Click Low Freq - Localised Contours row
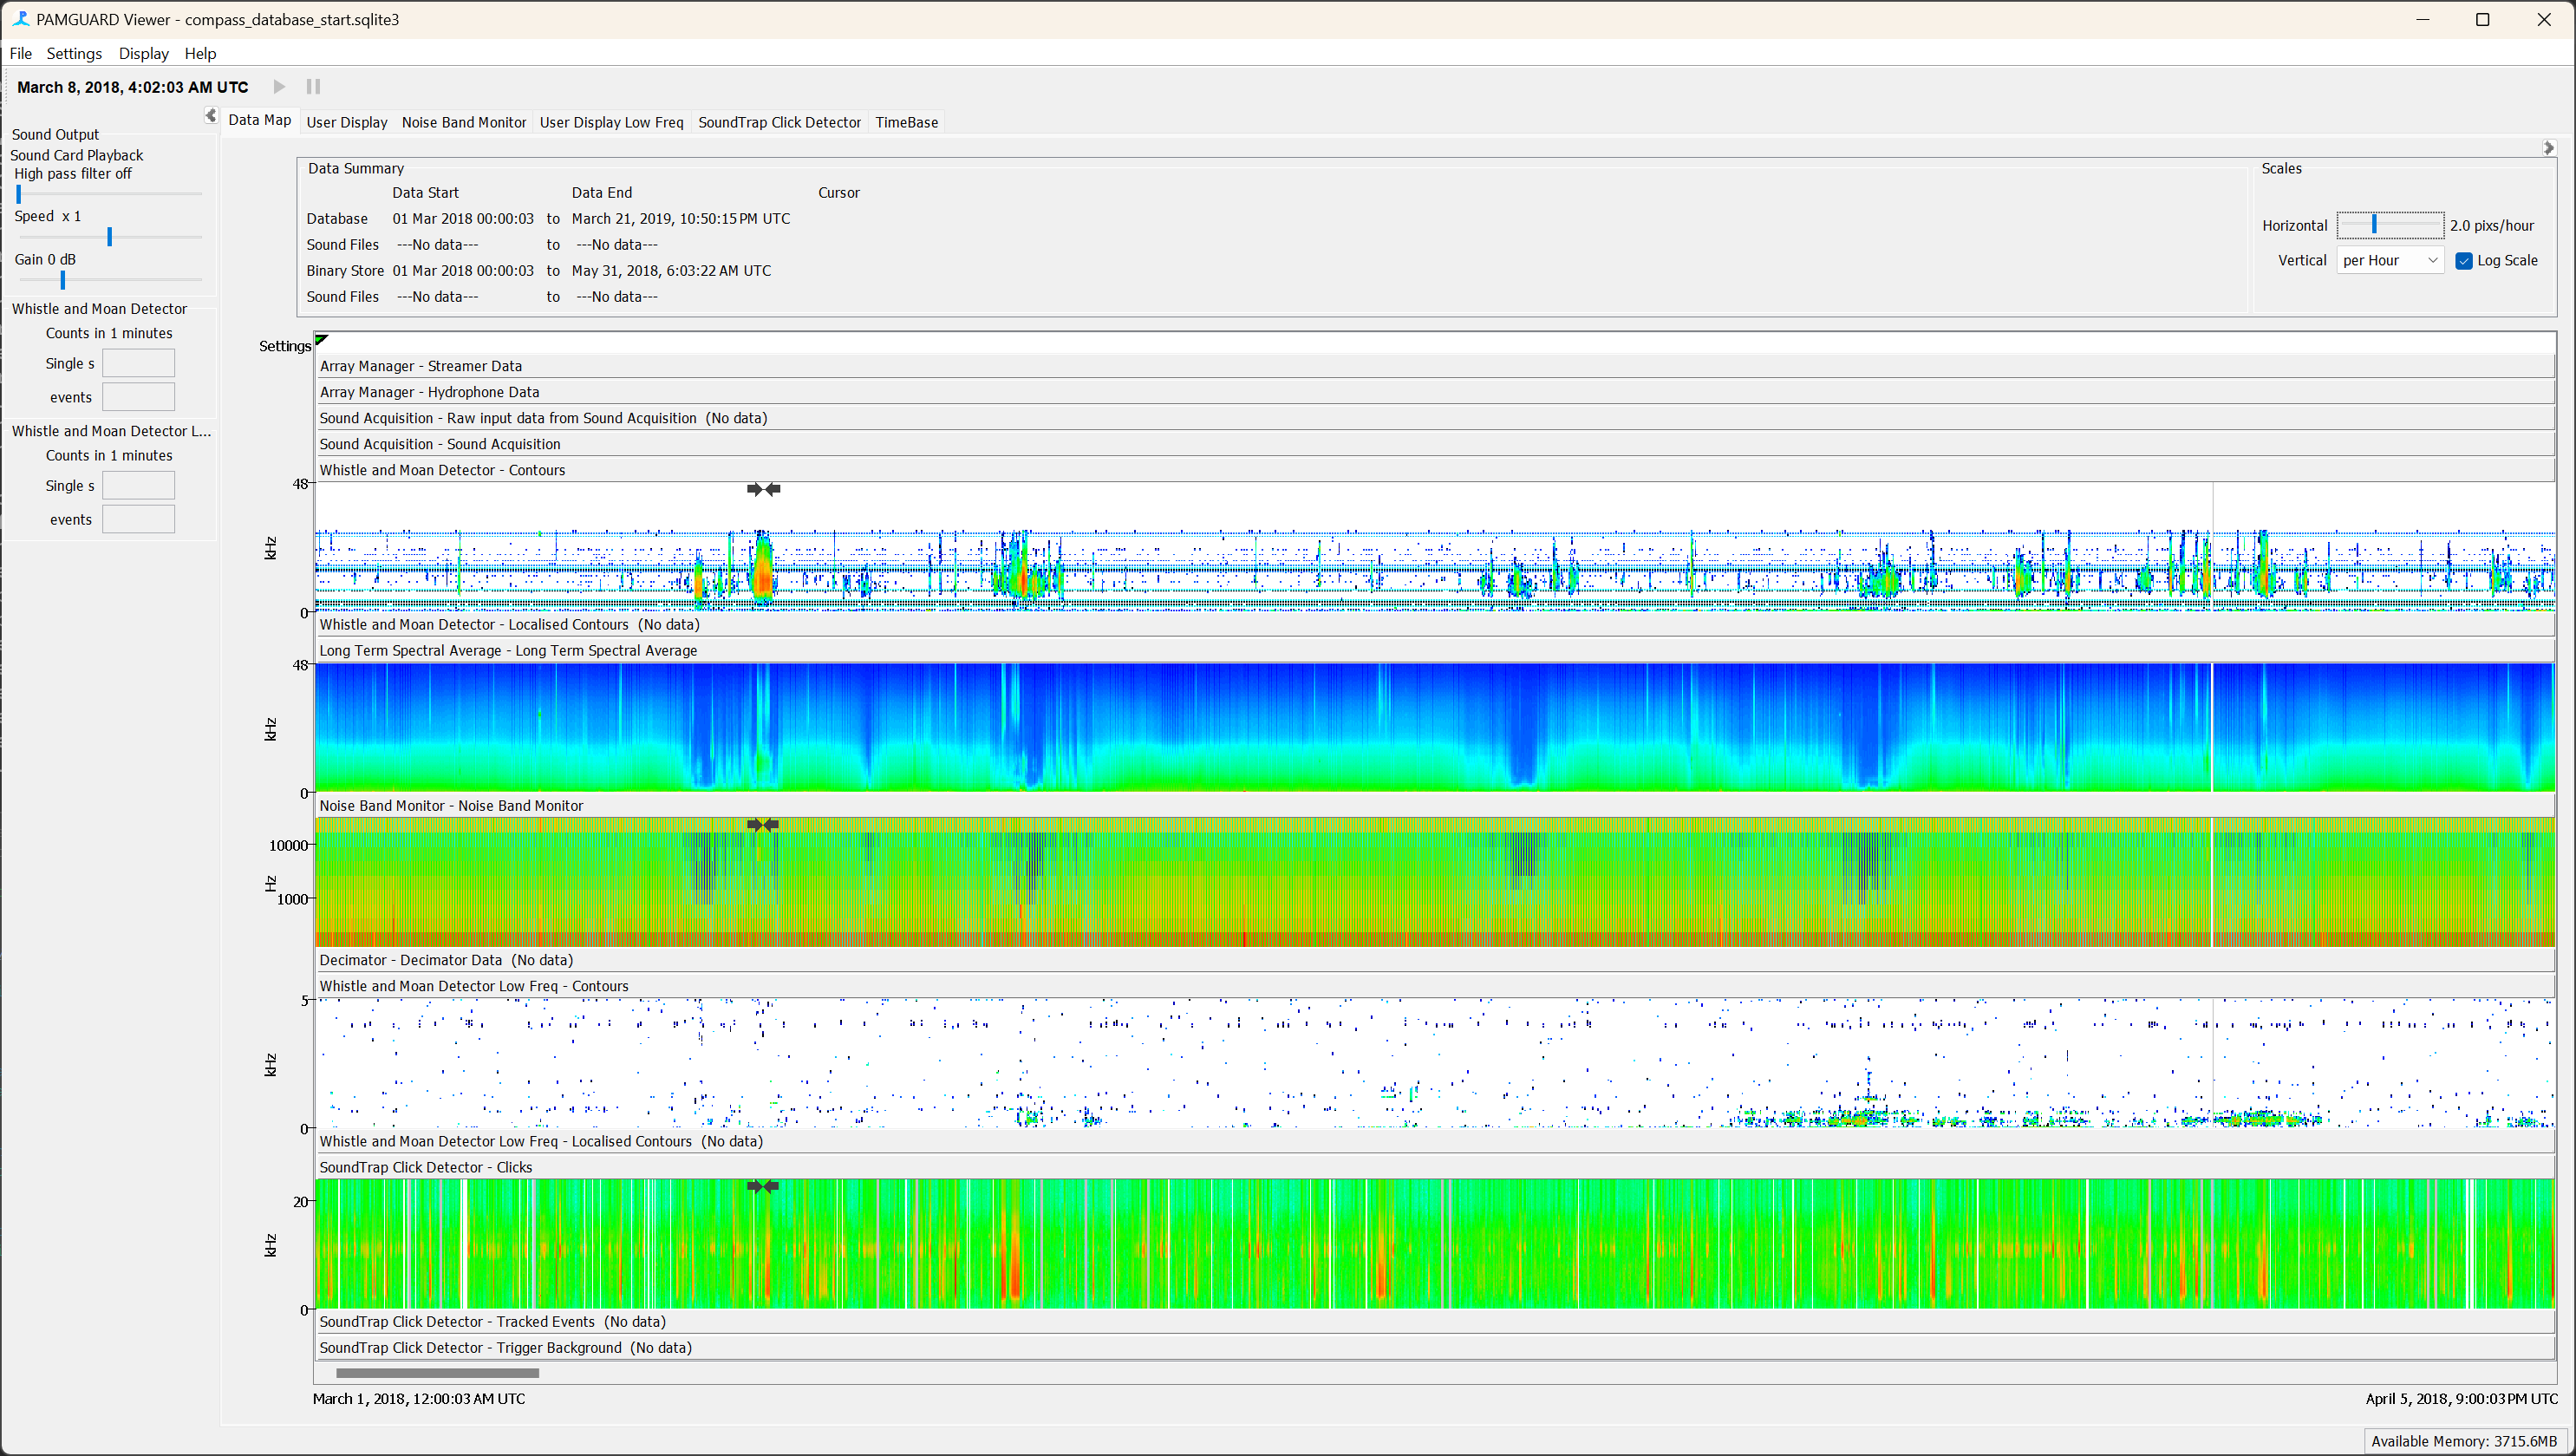2576x1456 pixels. click(1435, 1141)
